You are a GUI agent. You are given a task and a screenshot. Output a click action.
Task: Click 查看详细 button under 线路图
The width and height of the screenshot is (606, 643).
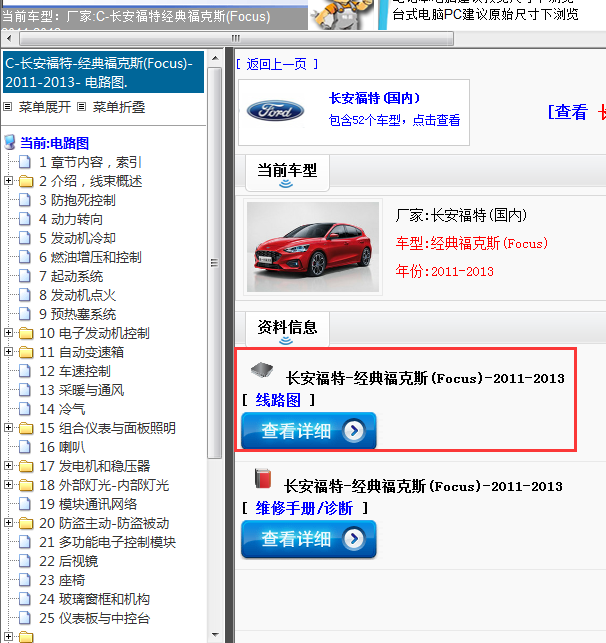[x=308, y=431]
